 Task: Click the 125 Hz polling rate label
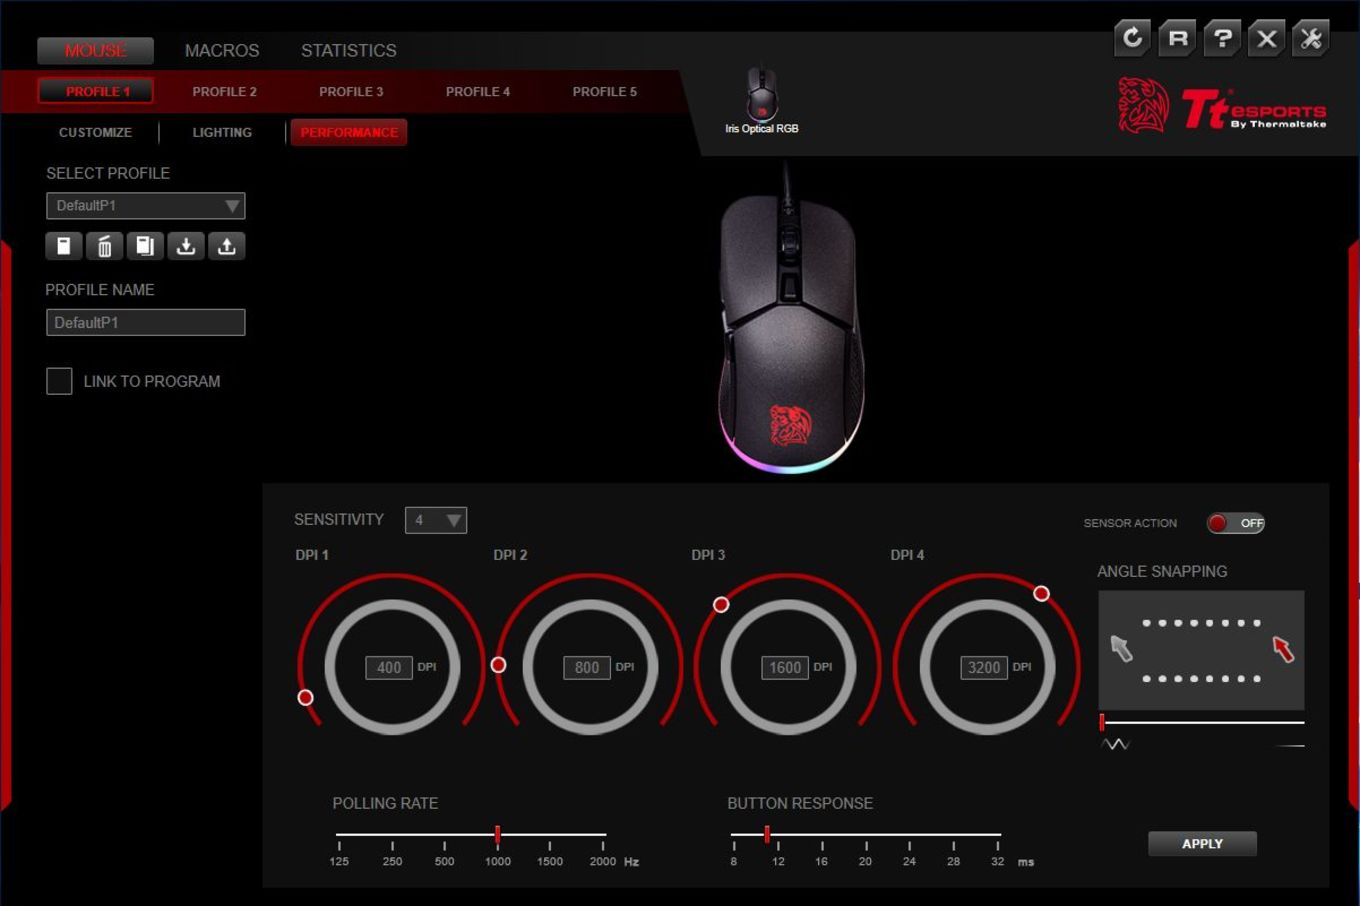point(339,862)
